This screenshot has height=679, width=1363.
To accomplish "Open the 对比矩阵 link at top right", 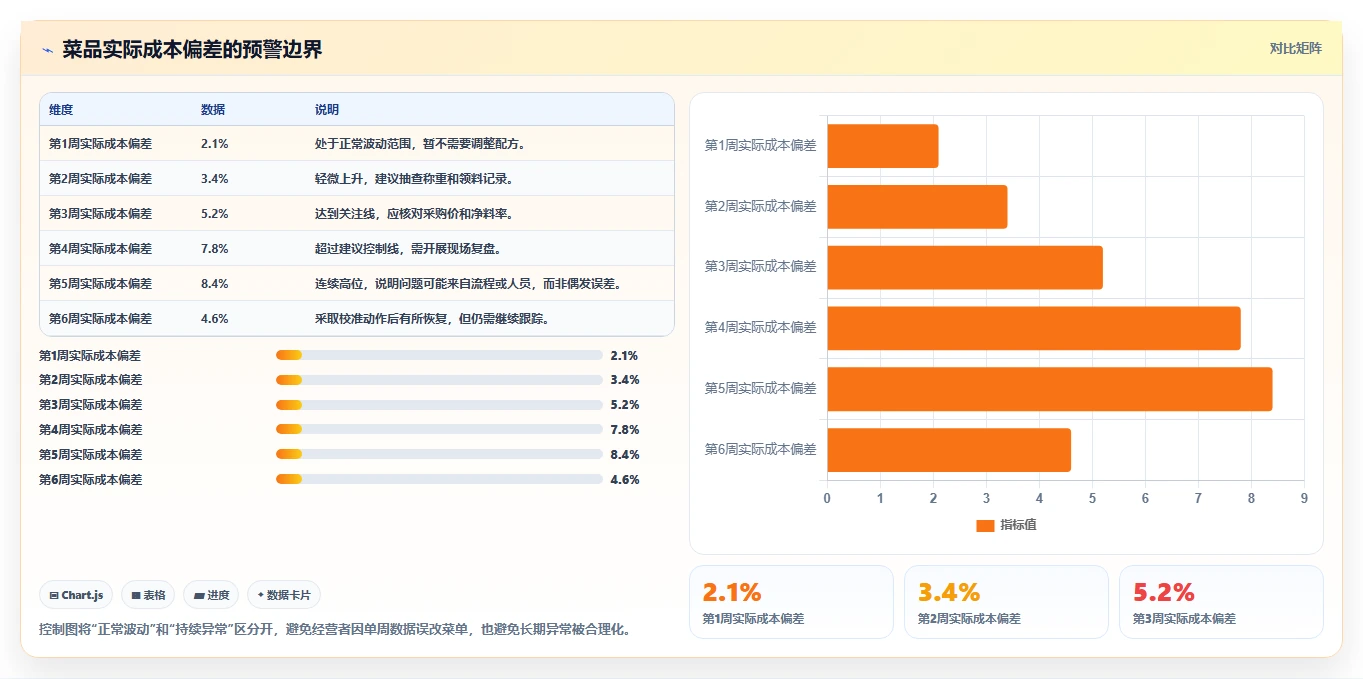I will tap(1295, 48).
